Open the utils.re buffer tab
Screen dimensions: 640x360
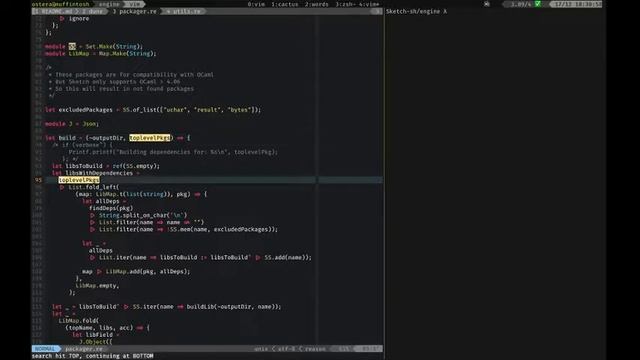184,11
